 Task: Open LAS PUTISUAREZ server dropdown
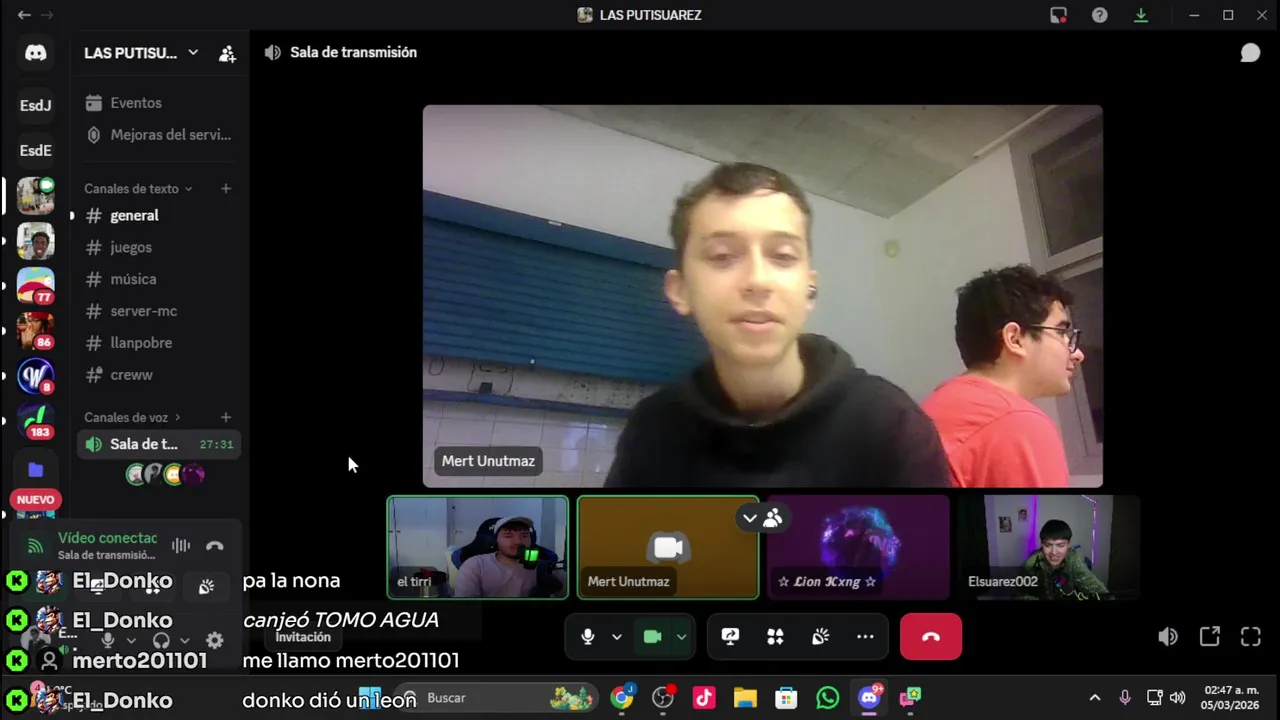tap(141, 53)
